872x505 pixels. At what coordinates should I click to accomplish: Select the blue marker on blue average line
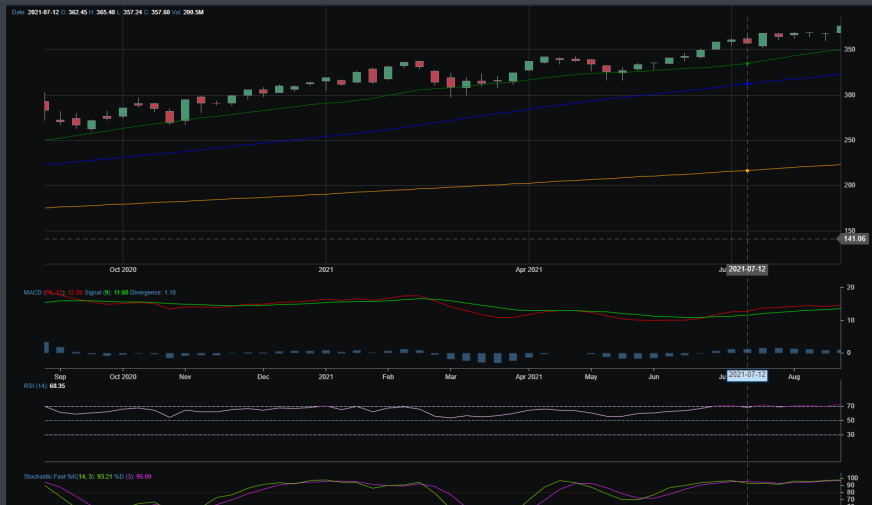[x=747, y=83]
